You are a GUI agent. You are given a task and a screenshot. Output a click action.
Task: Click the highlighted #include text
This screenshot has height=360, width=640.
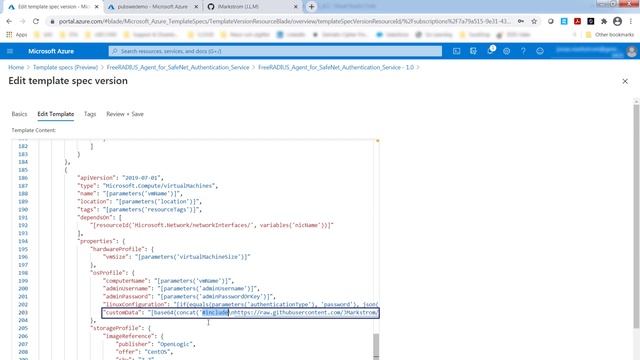point(215,313)
